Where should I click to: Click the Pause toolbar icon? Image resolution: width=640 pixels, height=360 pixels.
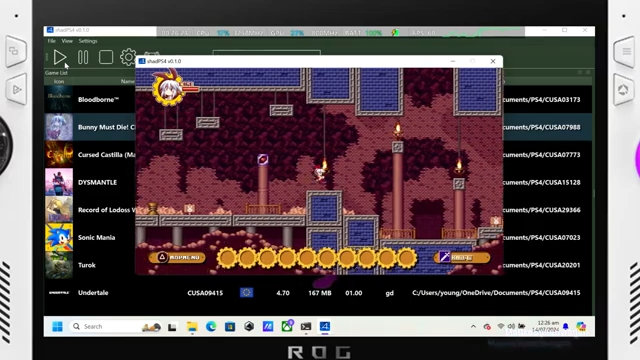point(83,57)
